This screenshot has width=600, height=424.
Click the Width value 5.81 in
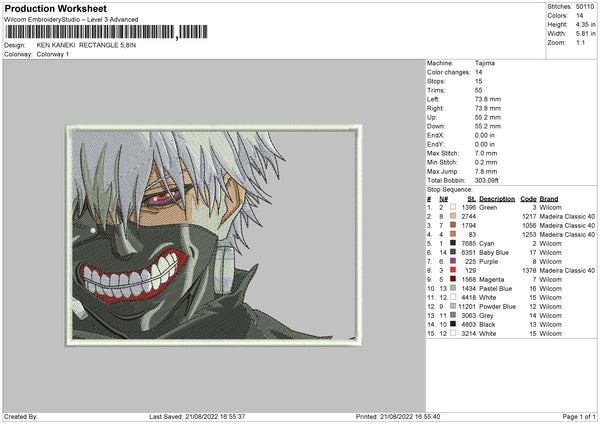point(585,34)
